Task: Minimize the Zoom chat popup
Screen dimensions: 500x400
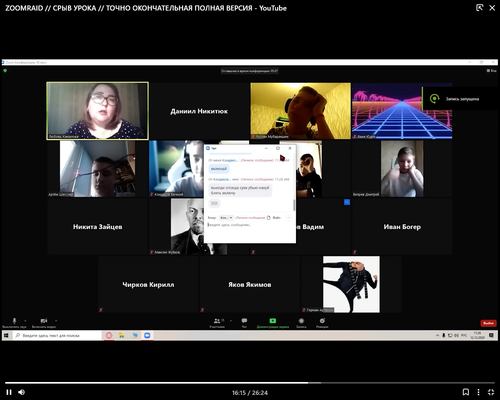Action: [266, 148]
